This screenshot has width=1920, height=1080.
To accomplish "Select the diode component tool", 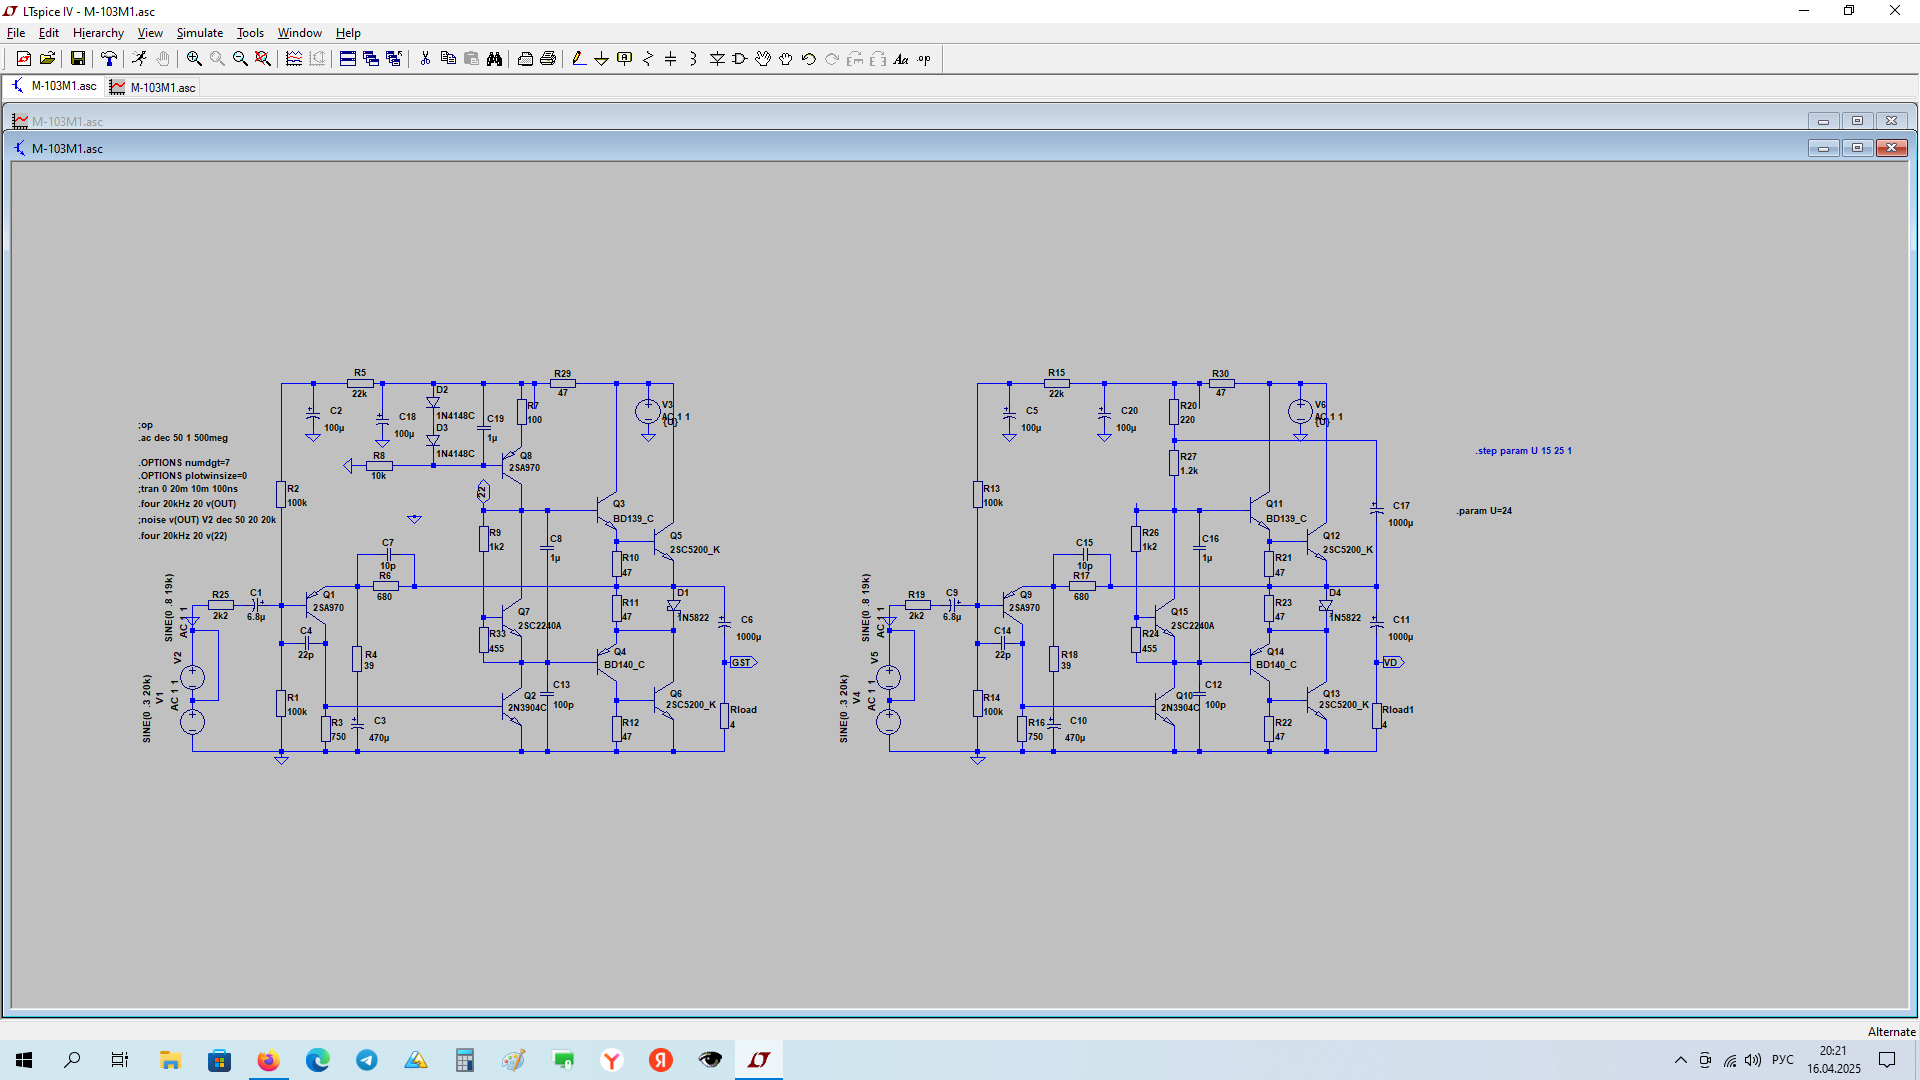I will click(x=717, y=59).
